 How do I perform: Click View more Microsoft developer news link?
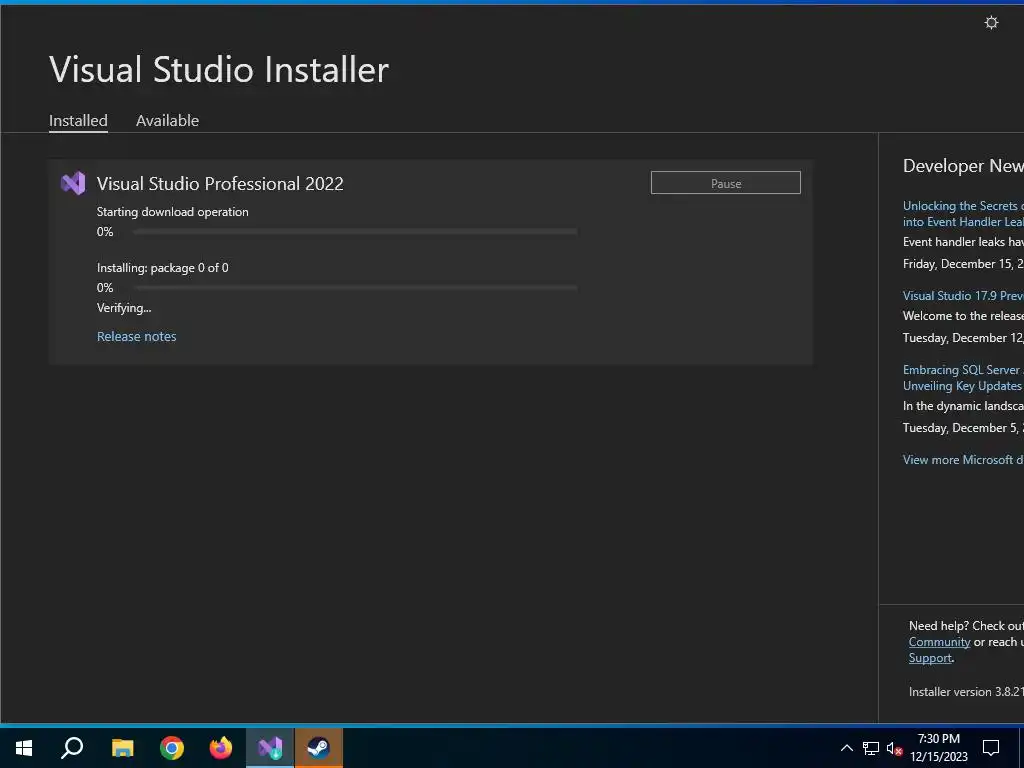(x=963, y=460)
